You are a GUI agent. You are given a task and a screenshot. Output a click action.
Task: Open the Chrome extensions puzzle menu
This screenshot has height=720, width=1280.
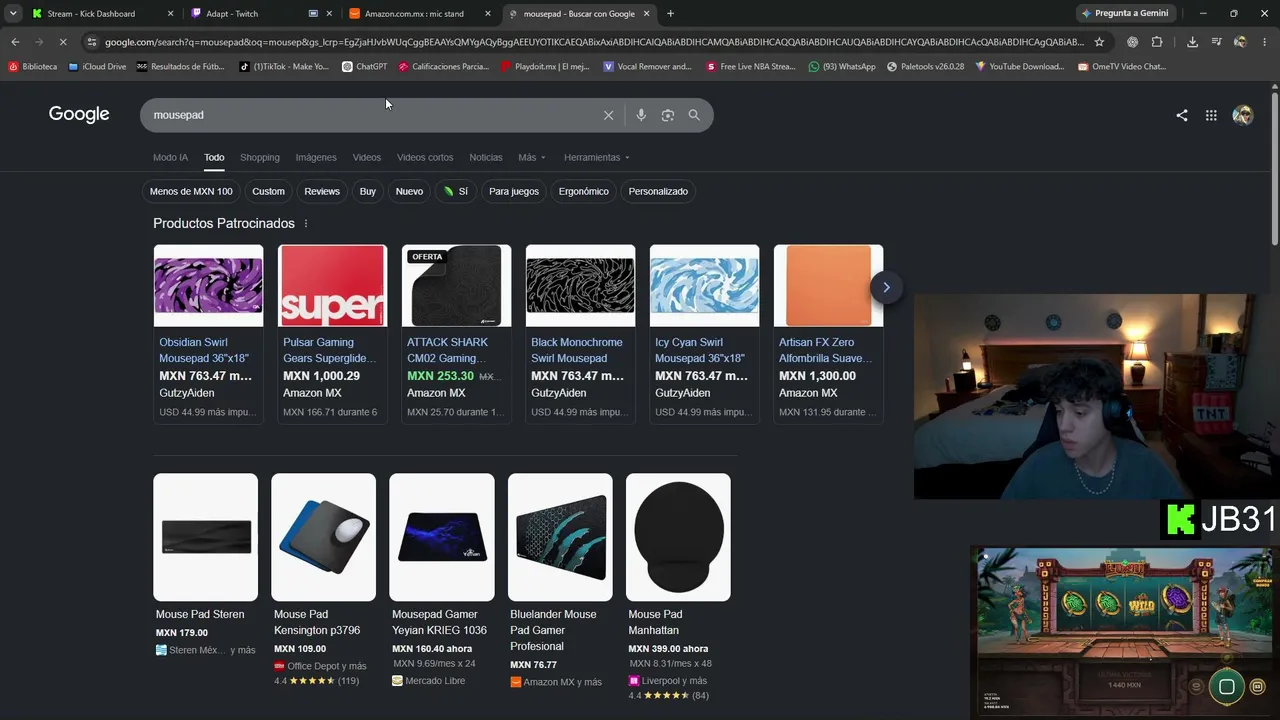tap(1157, 42)
